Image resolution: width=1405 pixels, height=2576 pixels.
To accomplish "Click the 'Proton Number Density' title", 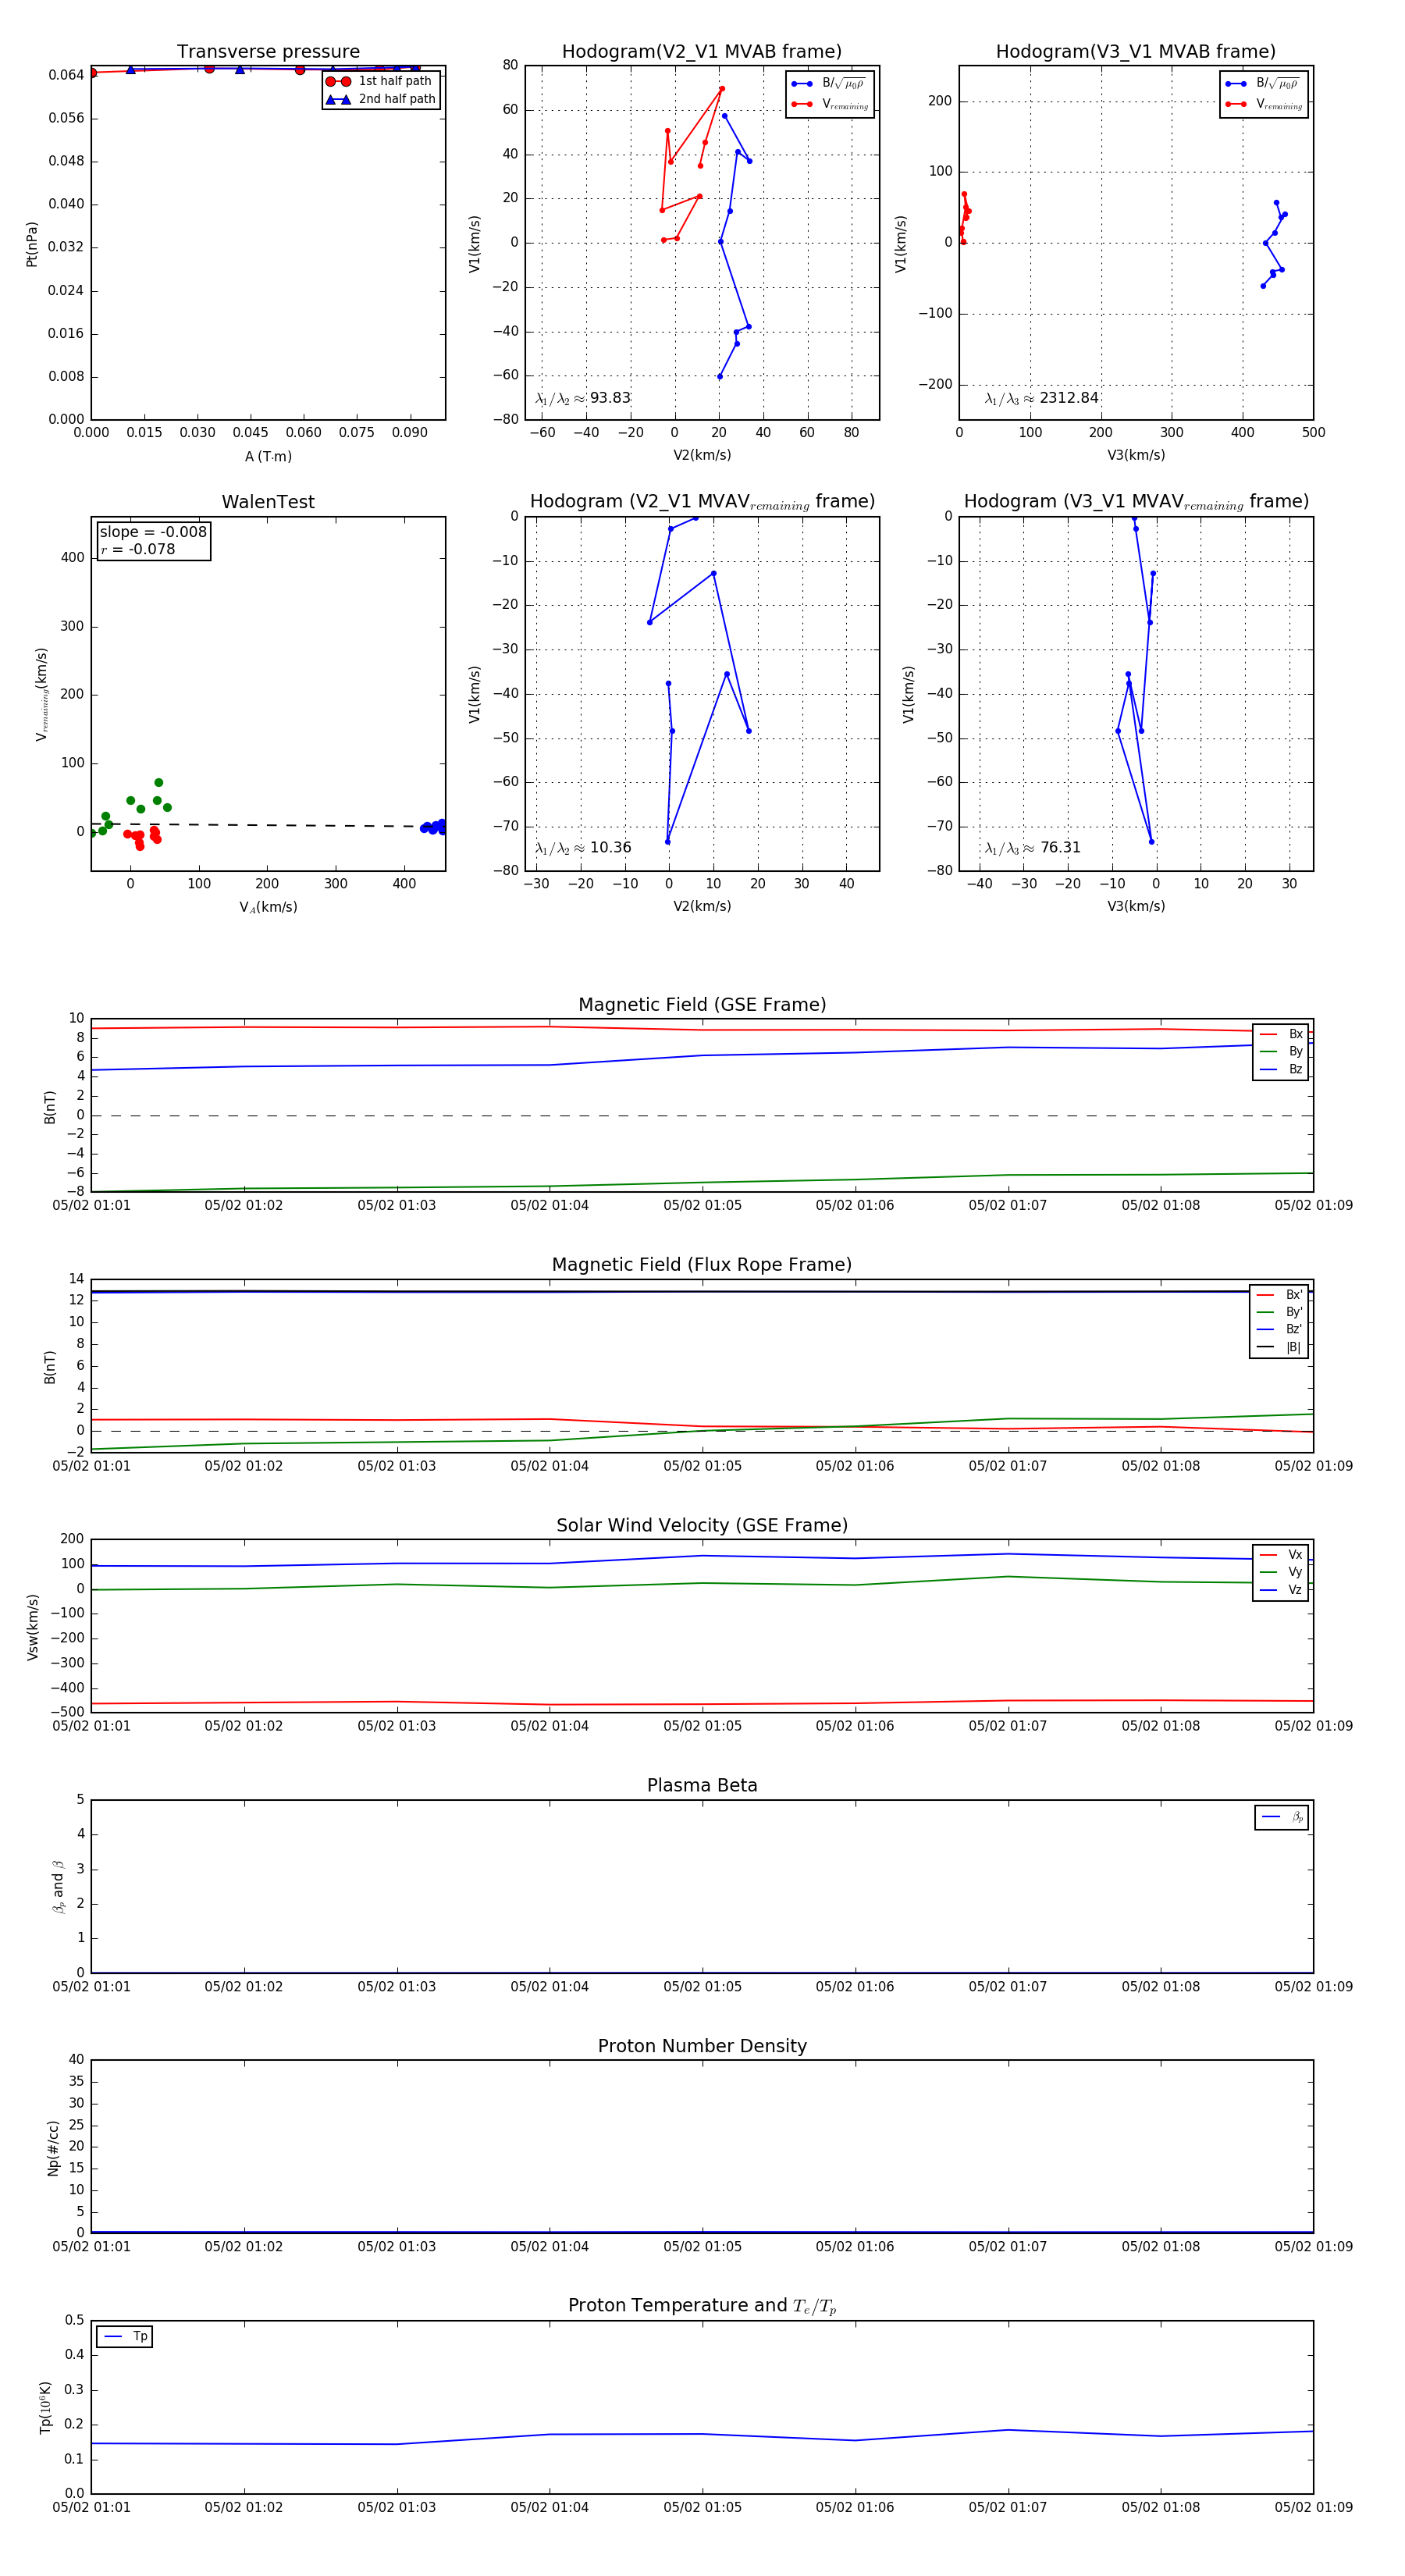I will pos(702,2046).
